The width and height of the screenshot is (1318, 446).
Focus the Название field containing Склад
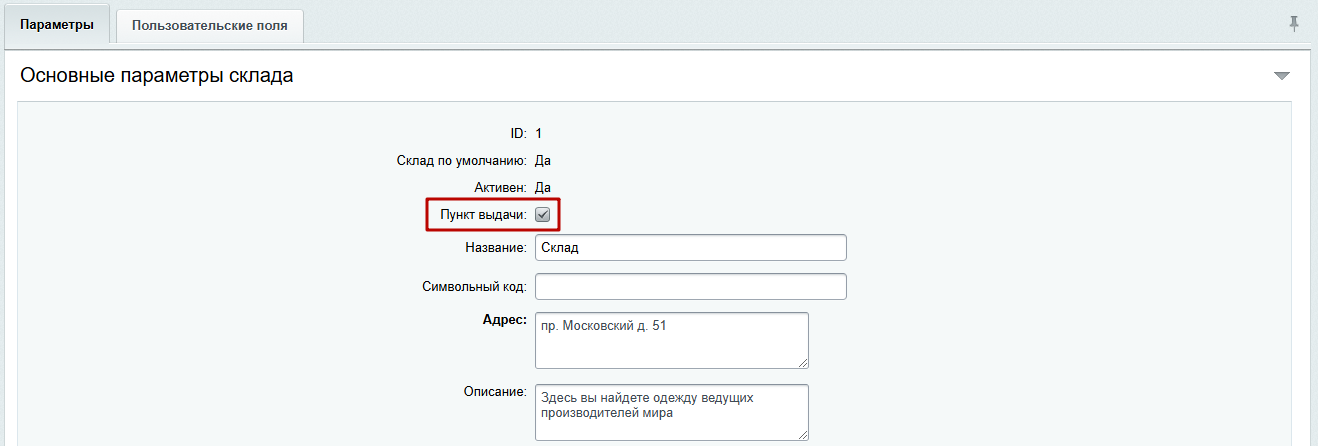click(x=691, y=247)
